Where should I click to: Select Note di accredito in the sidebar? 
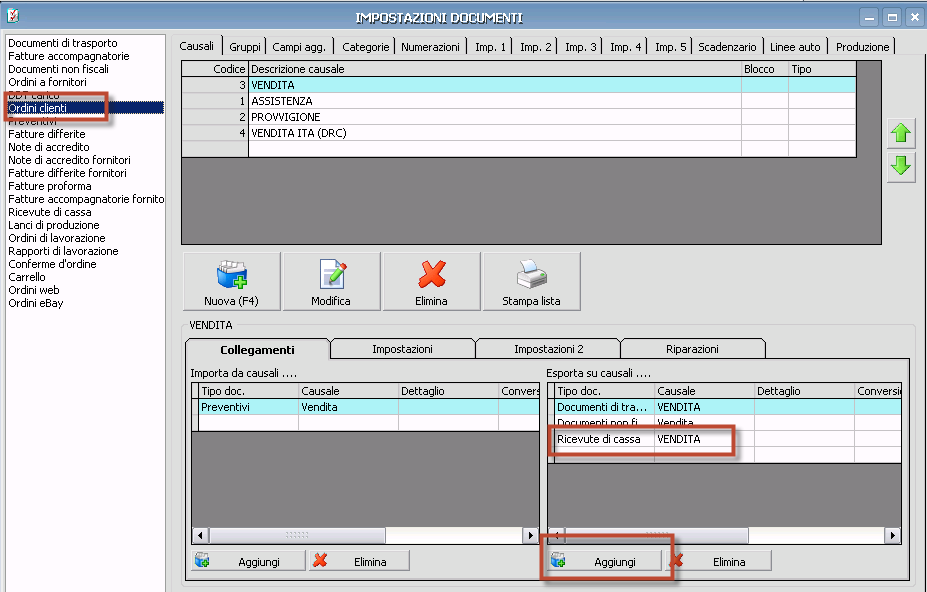click(x=49, y=147)
